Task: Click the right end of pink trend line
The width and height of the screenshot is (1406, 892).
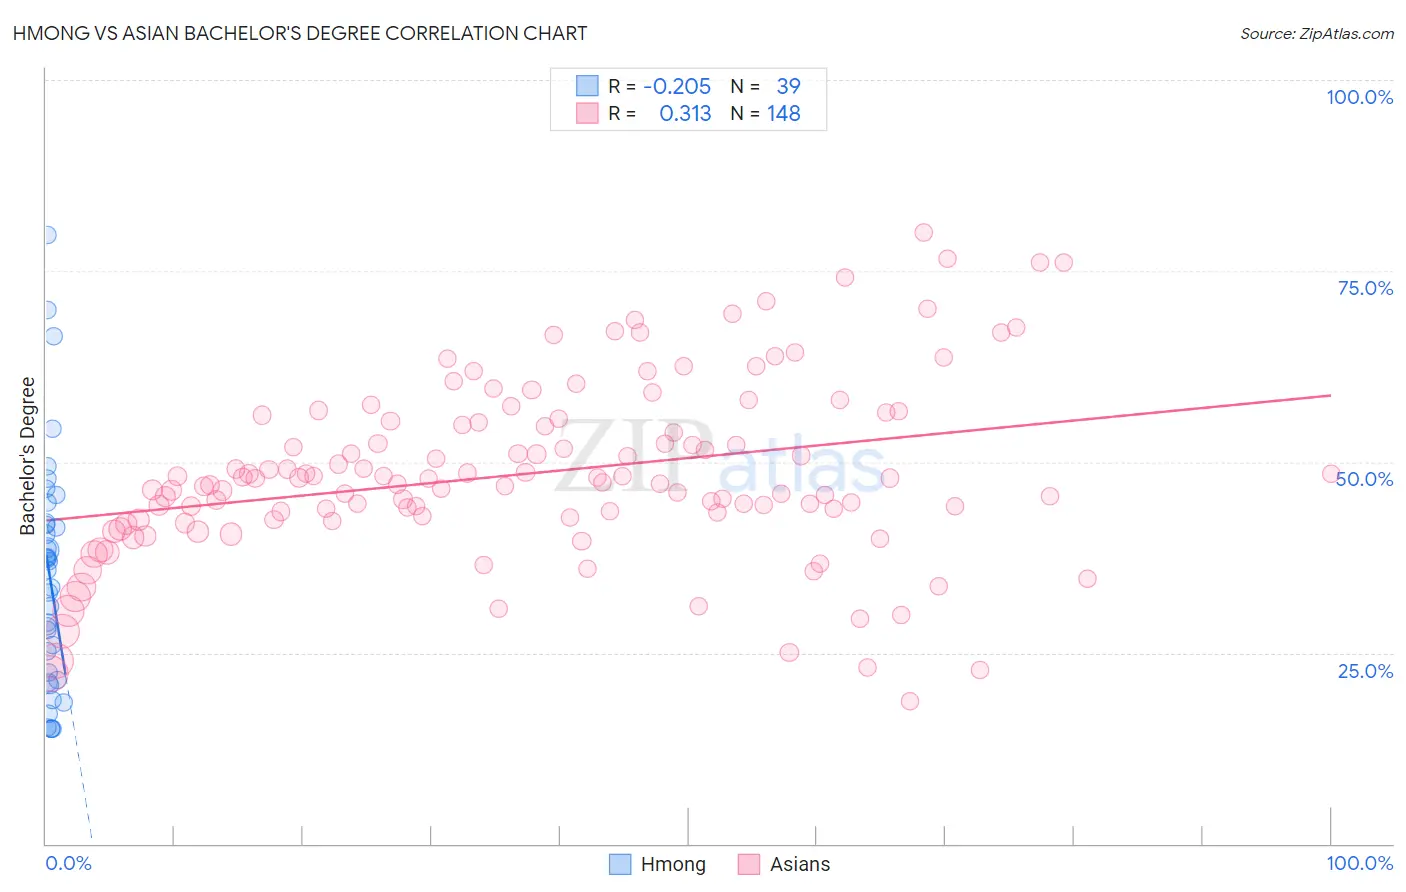Action: click(1330, 395)
